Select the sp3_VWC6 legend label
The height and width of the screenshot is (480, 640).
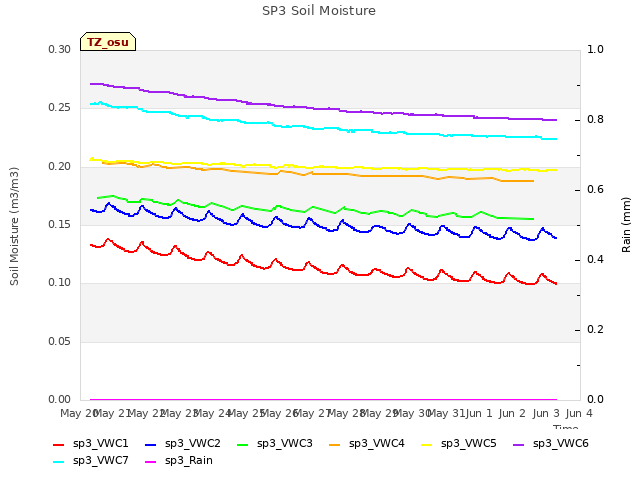560,444
